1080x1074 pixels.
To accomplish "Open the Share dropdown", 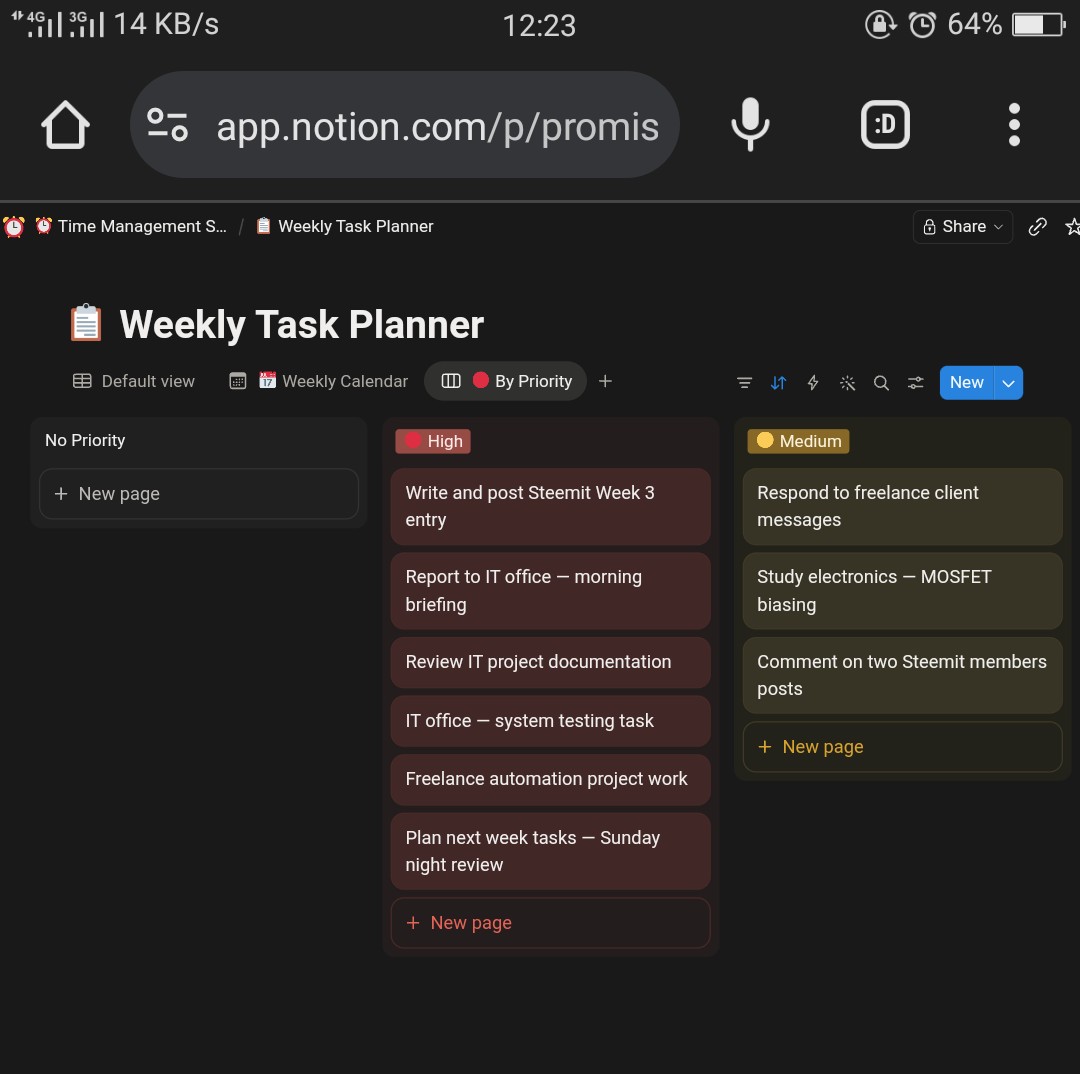I will click(x=963, y=227).
